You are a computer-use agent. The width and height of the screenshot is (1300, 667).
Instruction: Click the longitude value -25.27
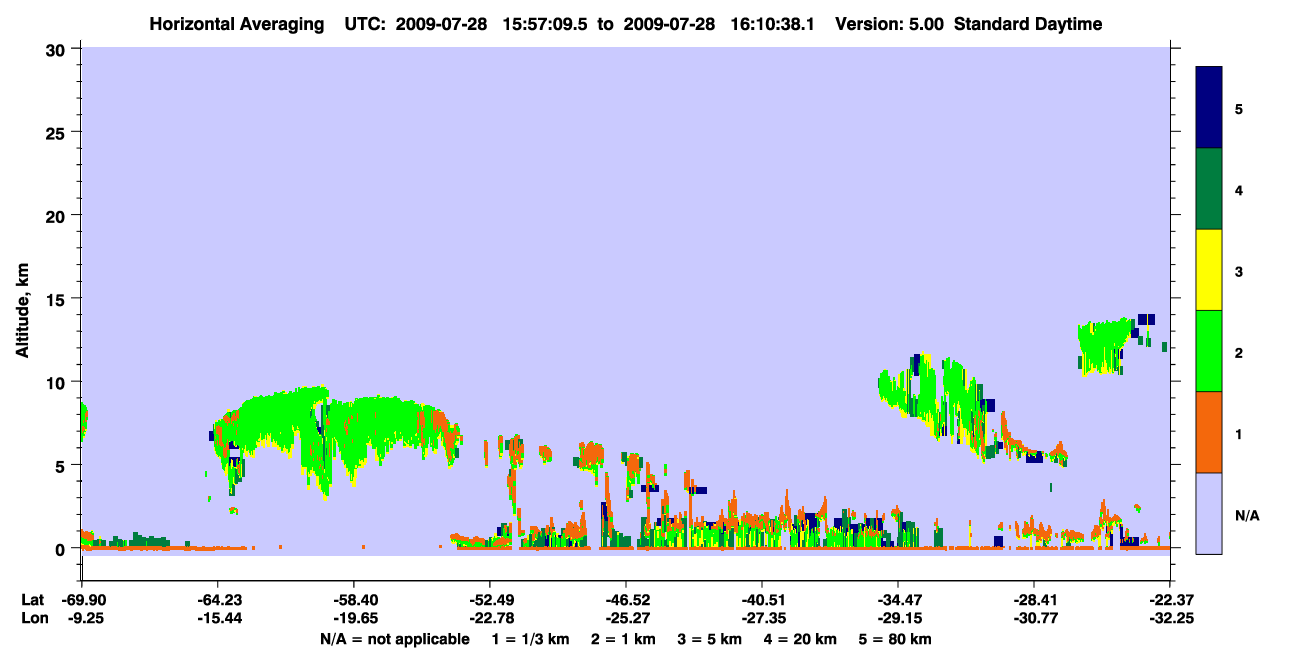click(x=626, y=619)
